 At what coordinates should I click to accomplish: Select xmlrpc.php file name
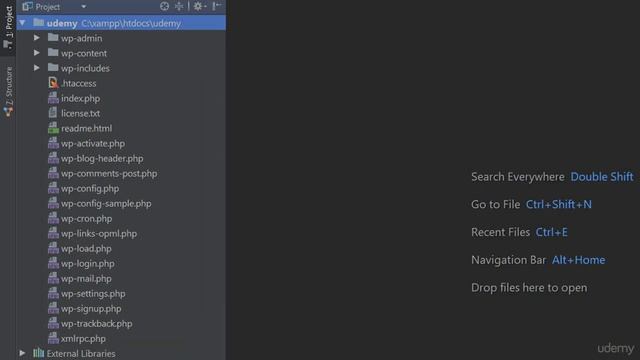click(83, 339)
